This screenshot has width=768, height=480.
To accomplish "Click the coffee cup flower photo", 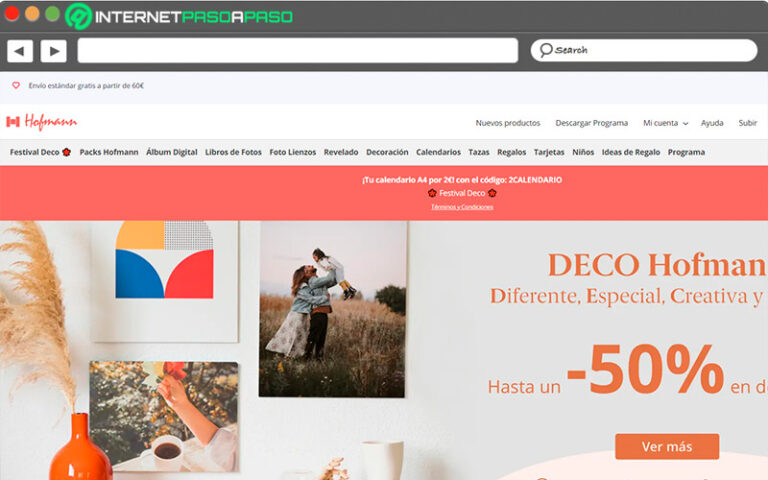I will coord(164,416).
